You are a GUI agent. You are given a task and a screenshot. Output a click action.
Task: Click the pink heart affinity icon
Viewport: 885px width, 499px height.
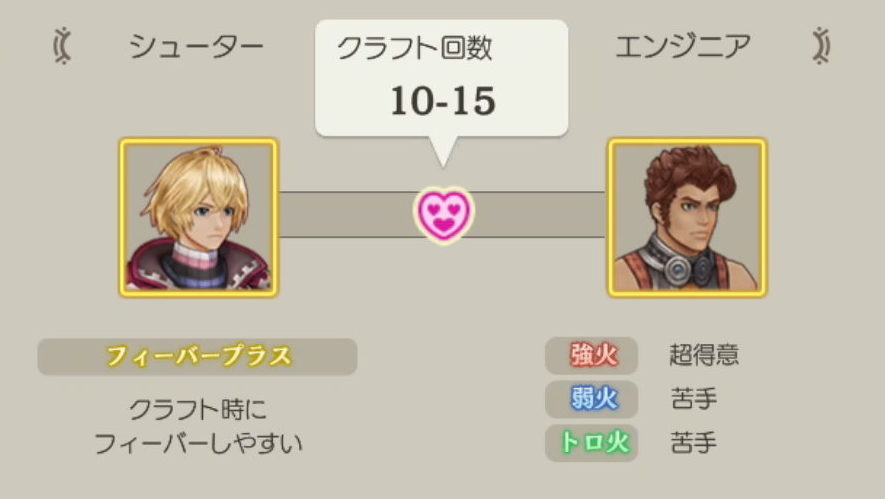coord(444,215)
